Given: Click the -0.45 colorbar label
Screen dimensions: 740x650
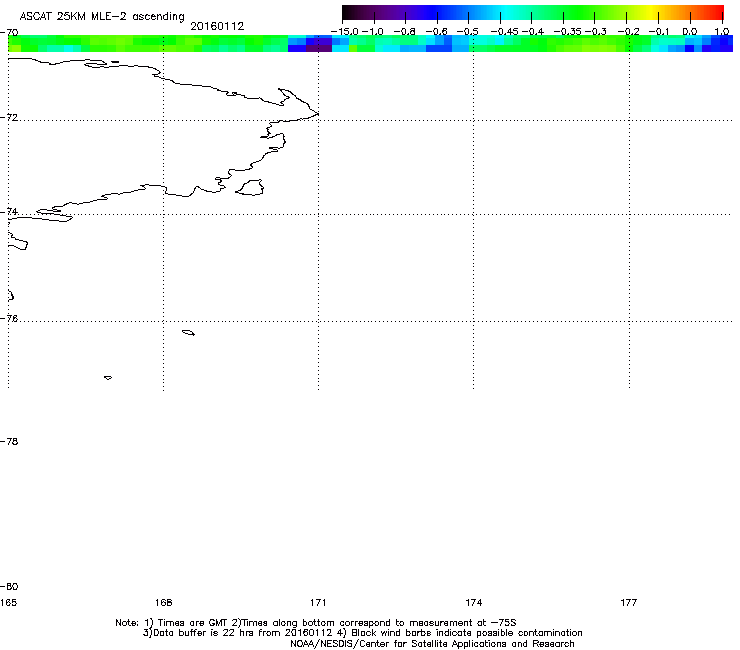Looking at the screenshot, I should [505, 32].
